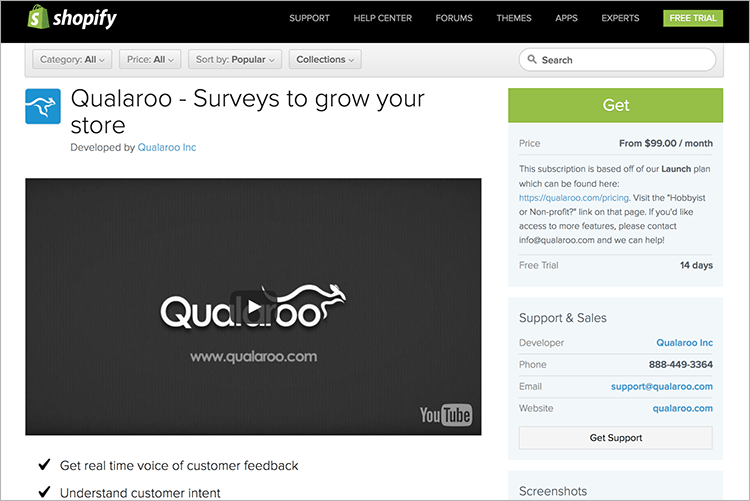This screenshot has height=501, width=750.
Task: Open the Category: All dropdown
Action: 72,59
